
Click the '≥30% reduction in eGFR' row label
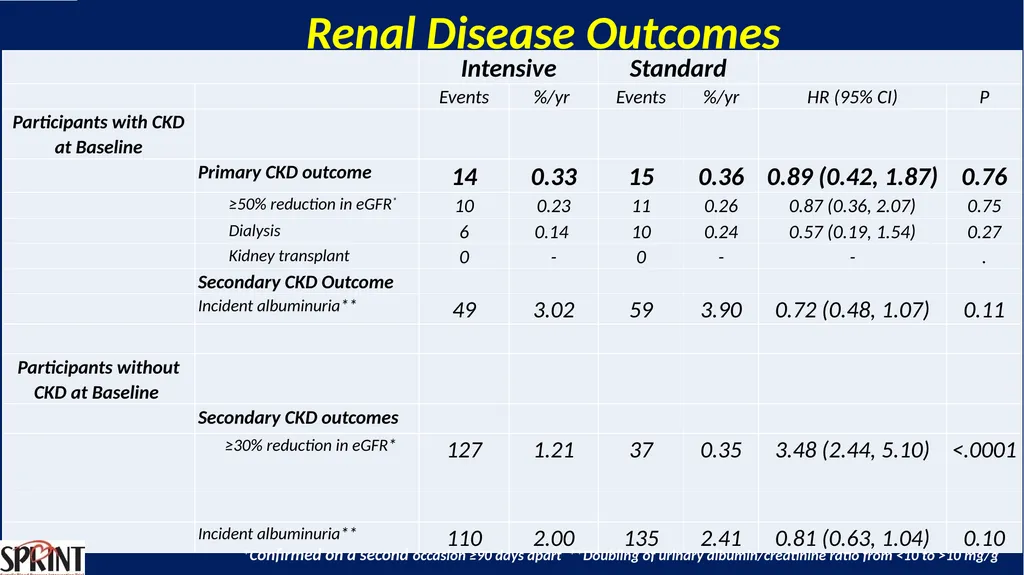(x=310, y=446)
